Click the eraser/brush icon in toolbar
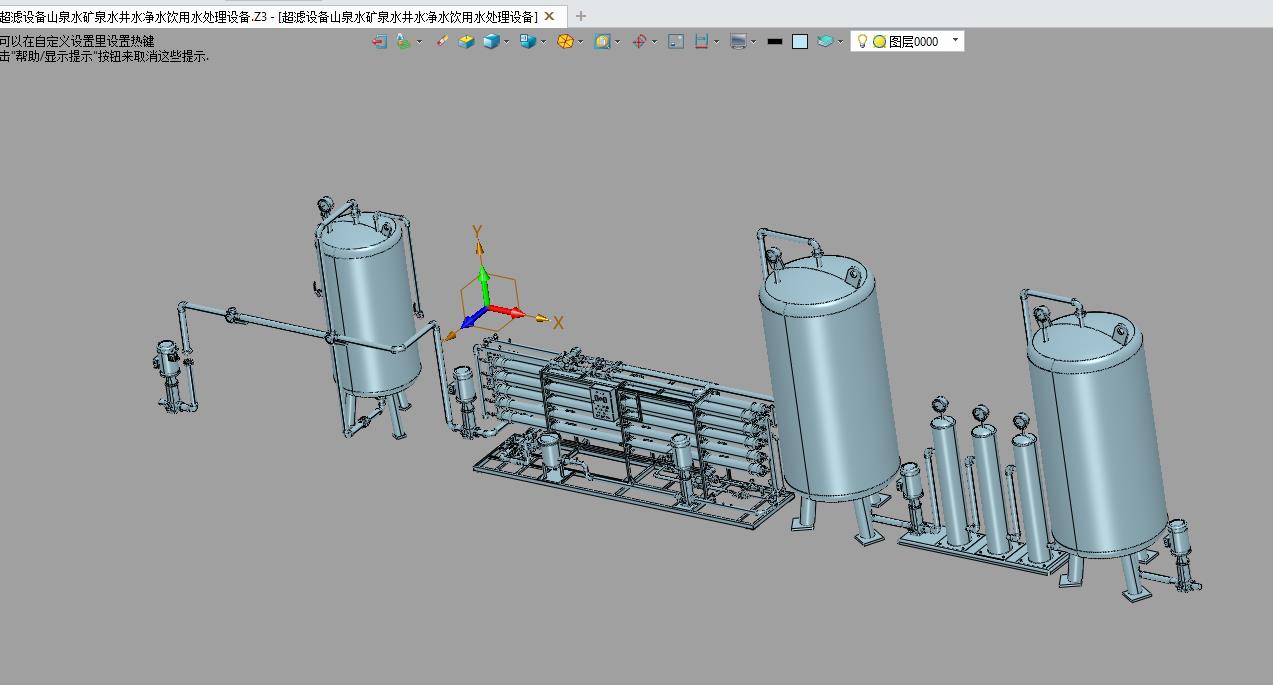This screenshot has height=685, width=1273. (x=441, y=41)
